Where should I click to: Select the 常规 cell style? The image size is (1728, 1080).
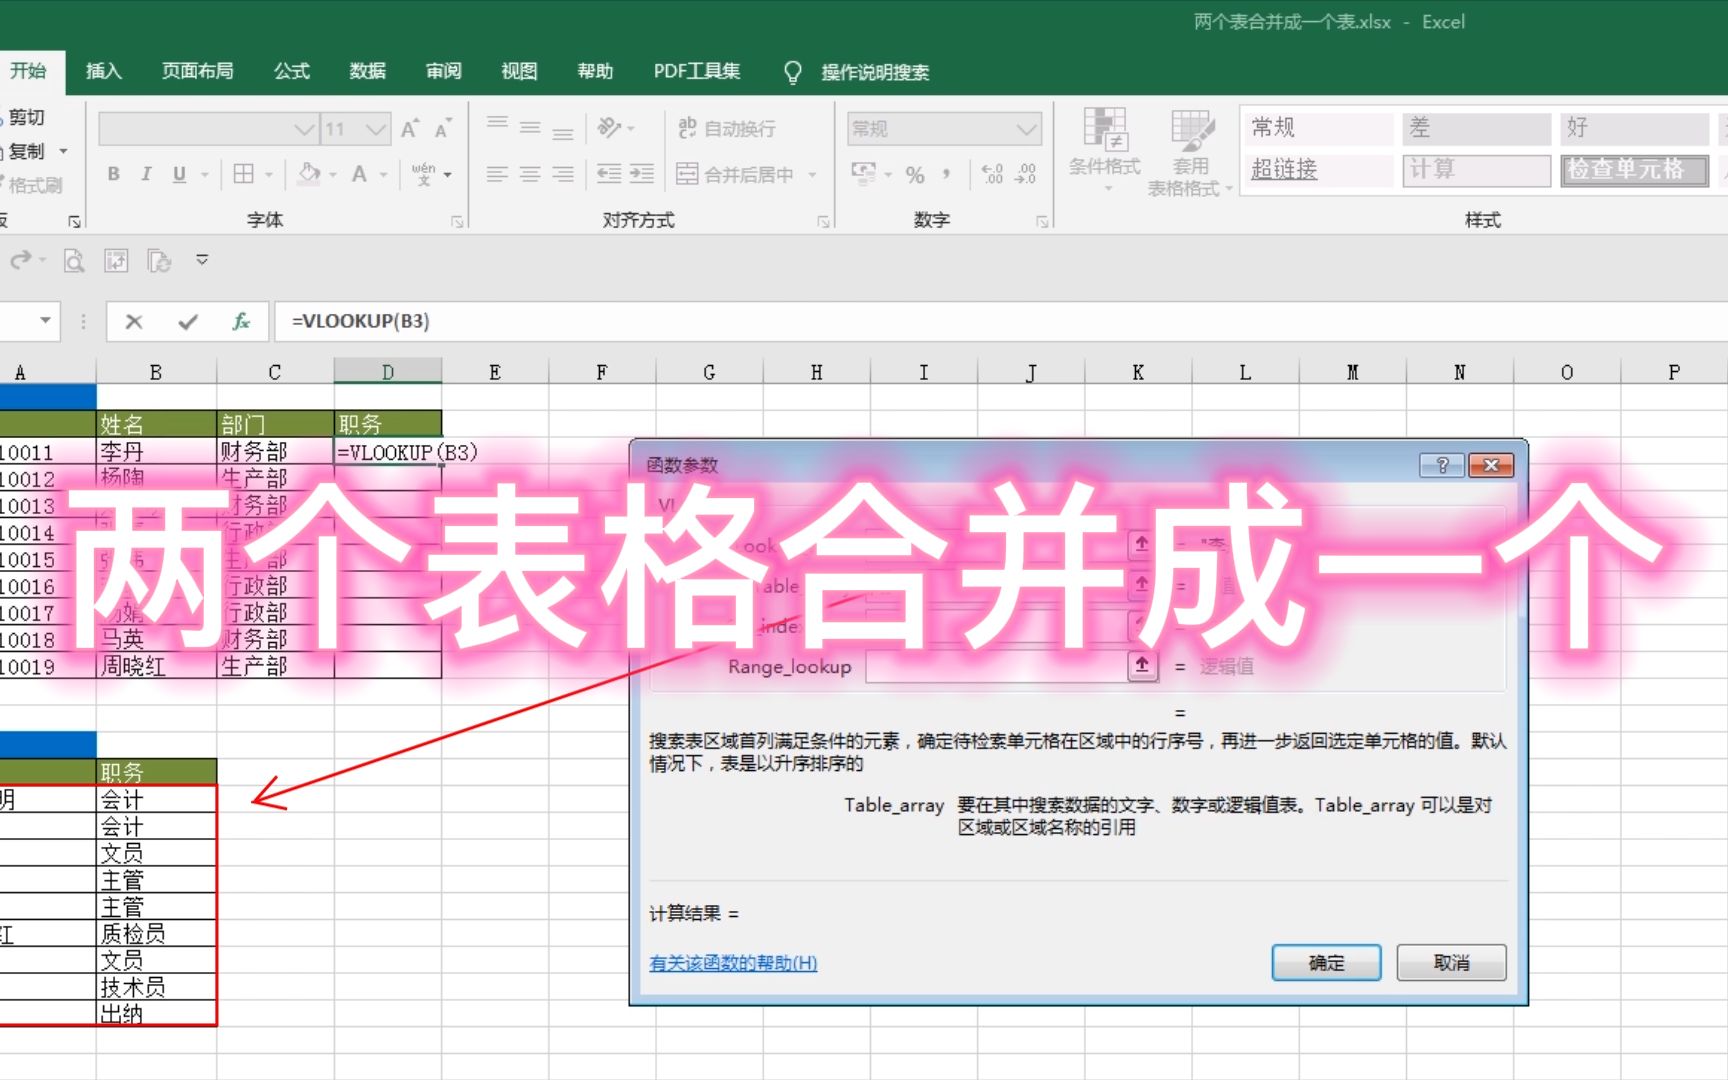[1318, 128]
